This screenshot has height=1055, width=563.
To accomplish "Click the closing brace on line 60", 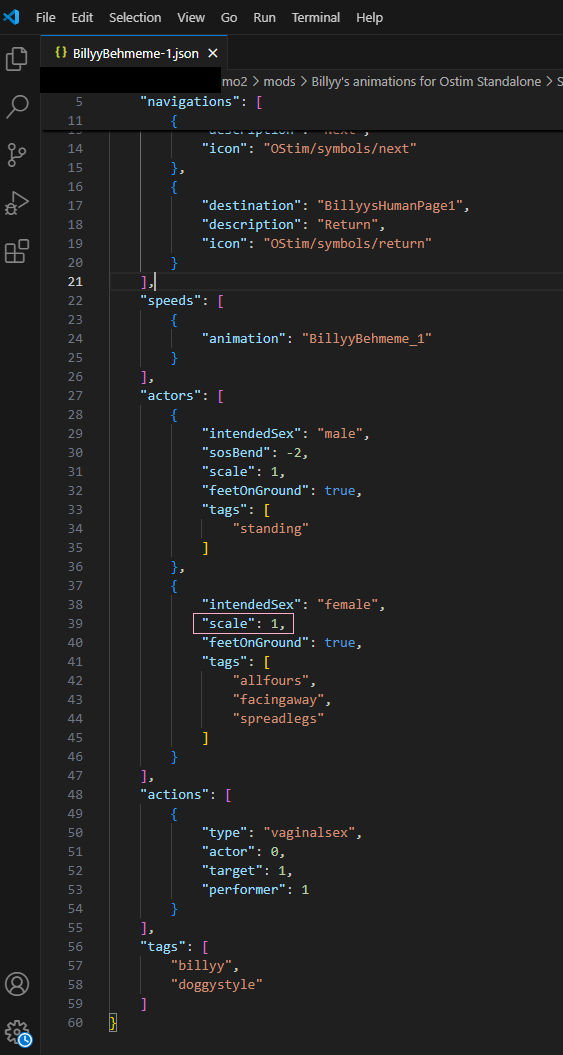I will 113,1023.
